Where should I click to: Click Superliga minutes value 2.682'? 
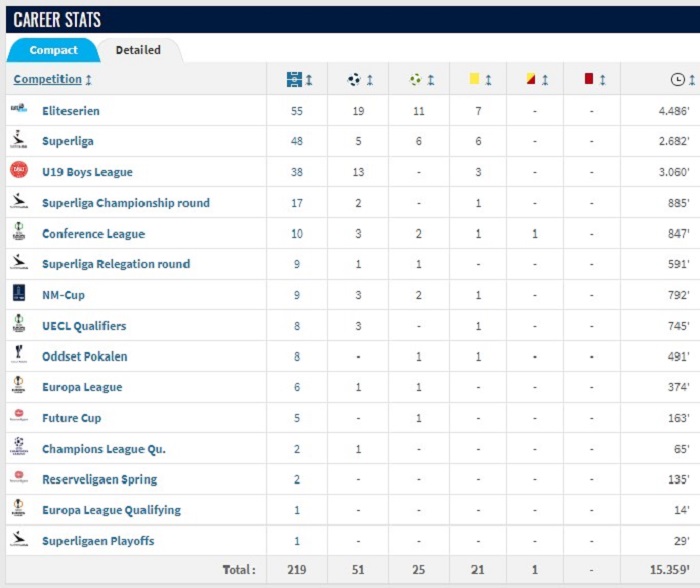[x=674, y=142]
